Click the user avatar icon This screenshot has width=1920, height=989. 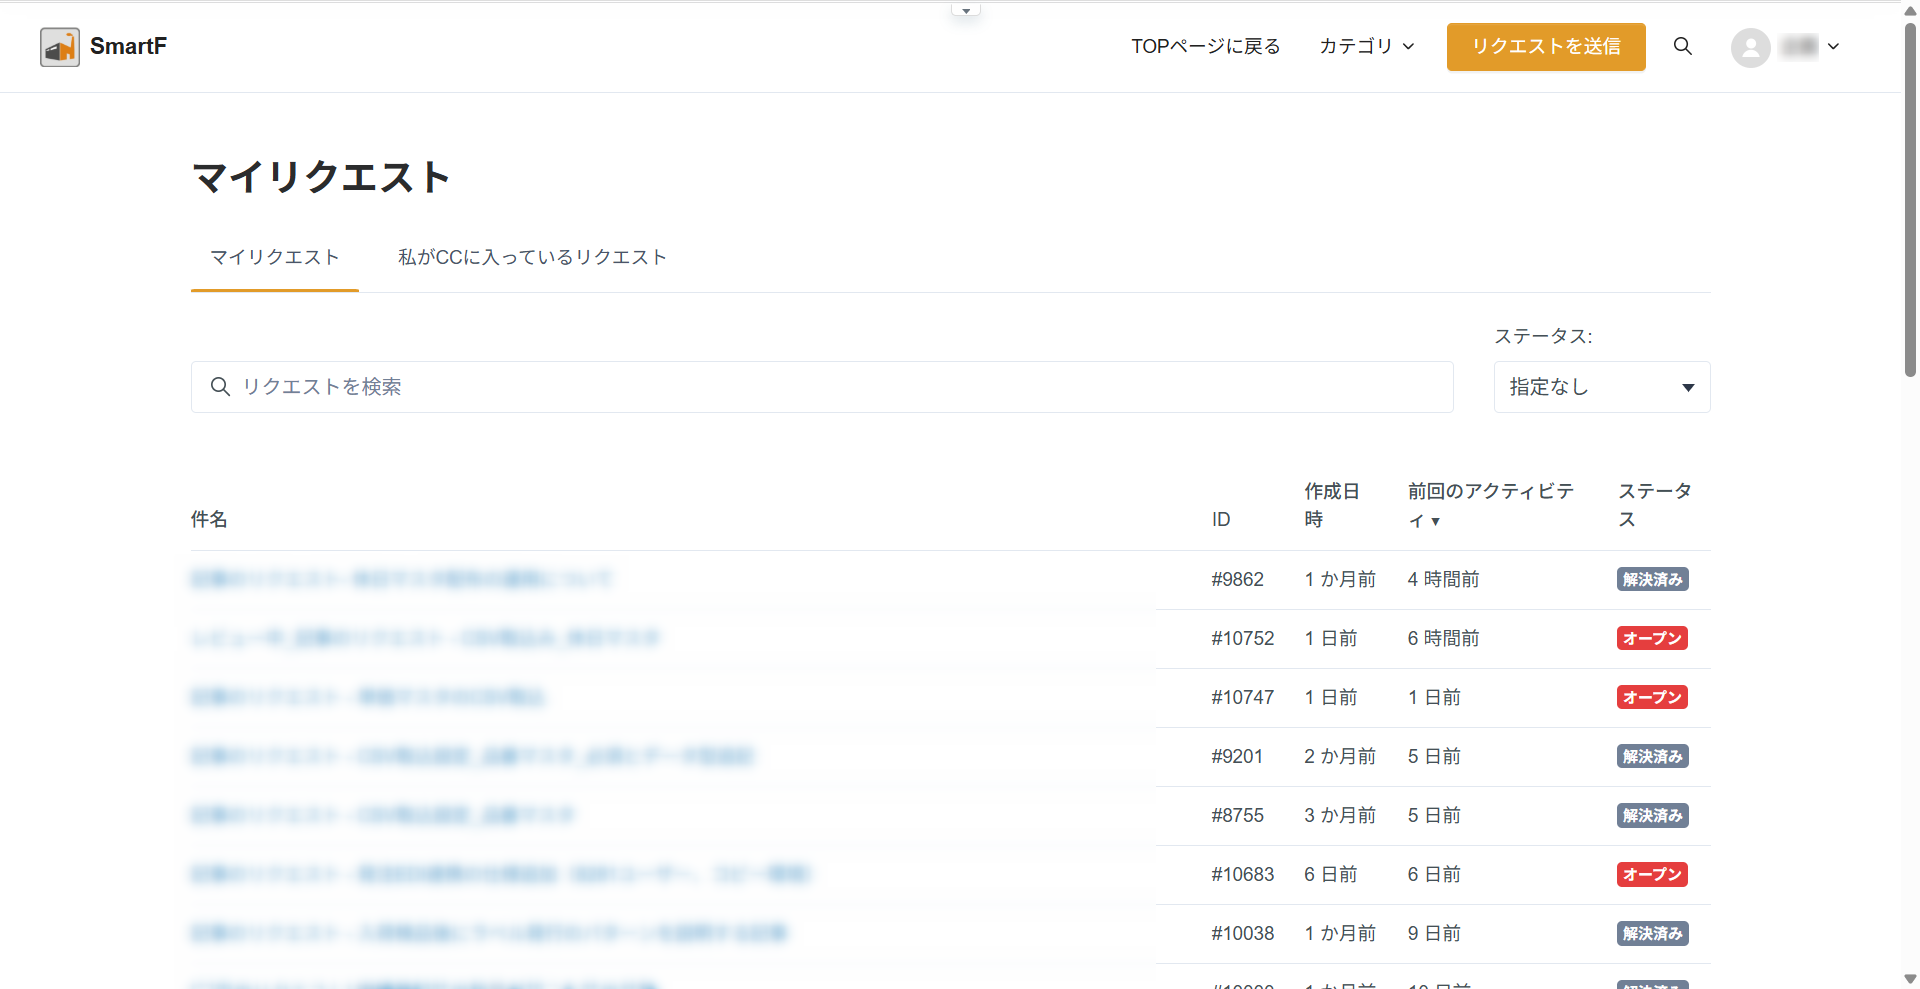pyautogui.click(x=1750, y=47)
